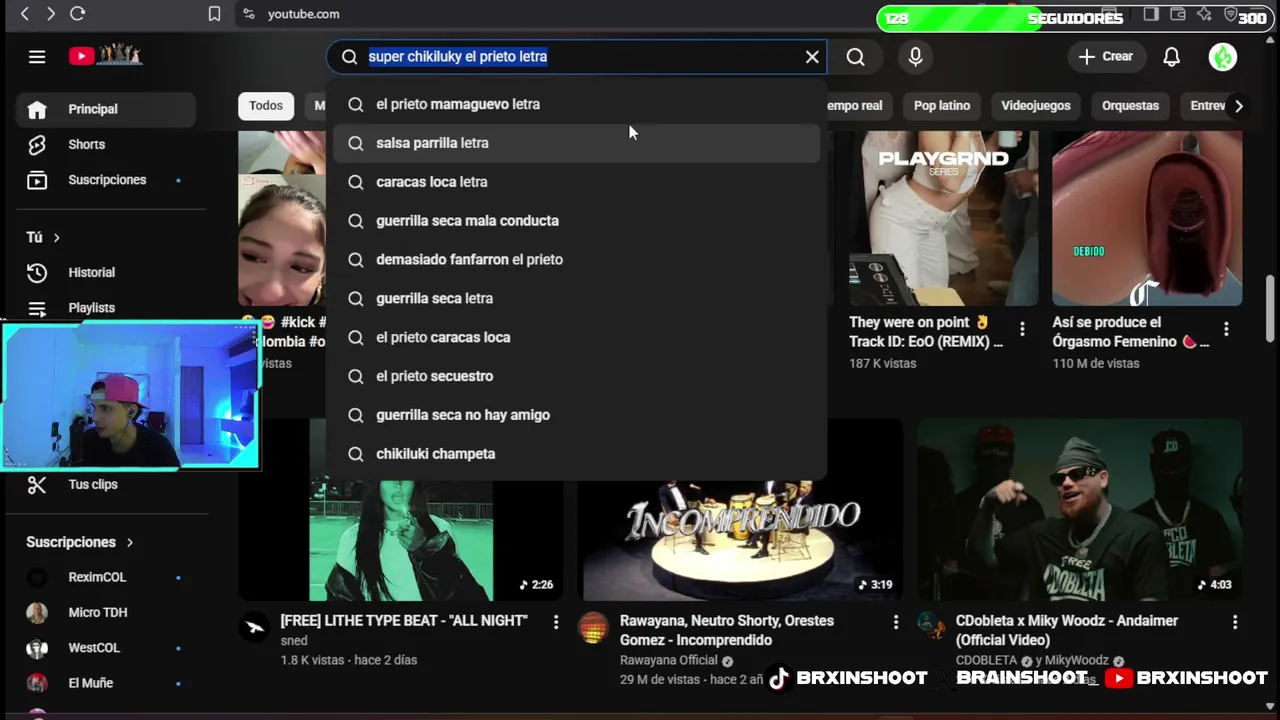This screenshot has width=1280, height=720.
Task: Reload the page
Action: (77, 14)
